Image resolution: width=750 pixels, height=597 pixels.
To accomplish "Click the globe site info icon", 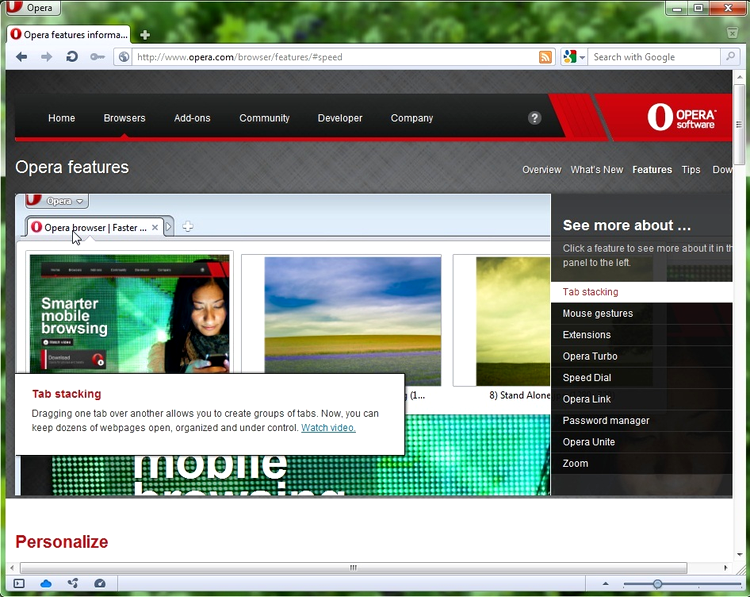I will coord(124,57).
